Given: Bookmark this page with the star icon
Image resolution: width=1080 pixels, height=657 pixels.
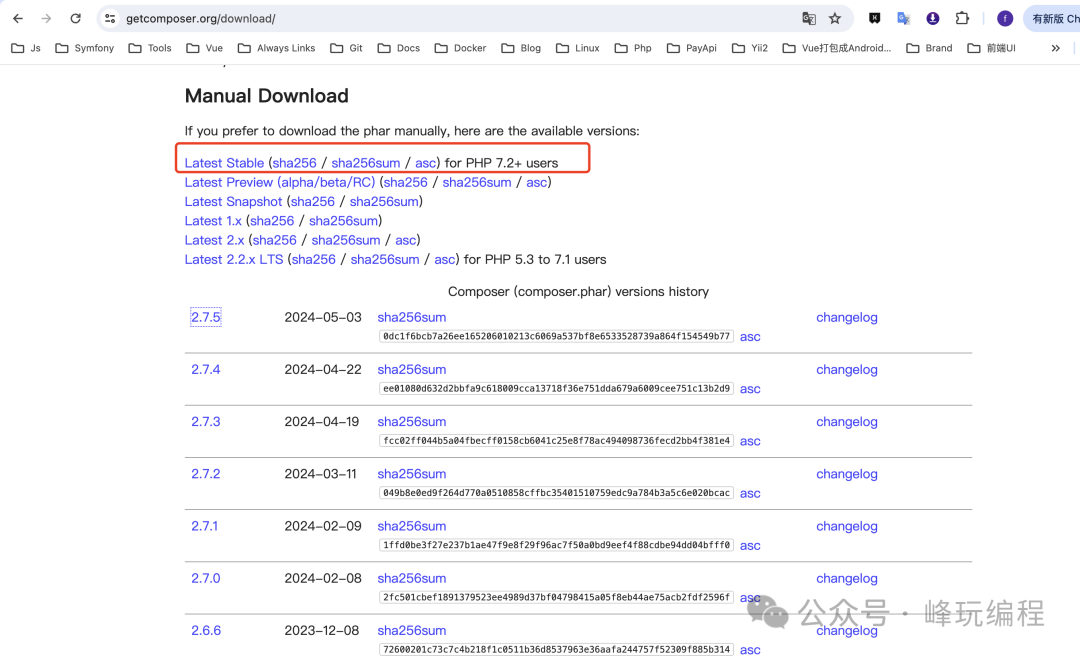Looking at the screenshot, I should coord(835,18).
